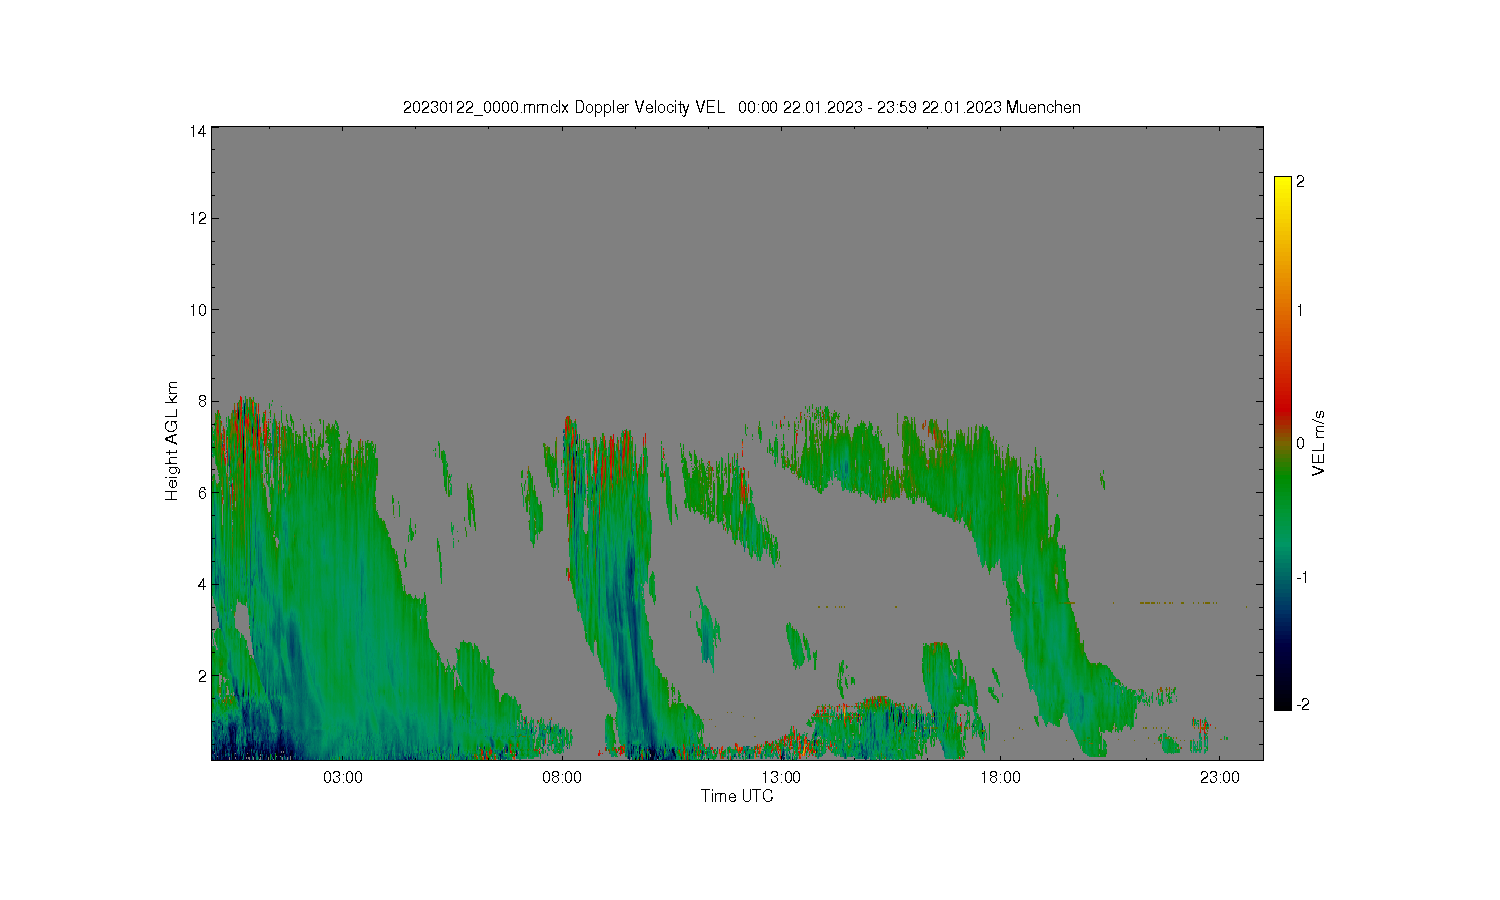Click the height tick label 14
Screen dimensions: 1500x900
pyautogui.click(x=199, y=131)
